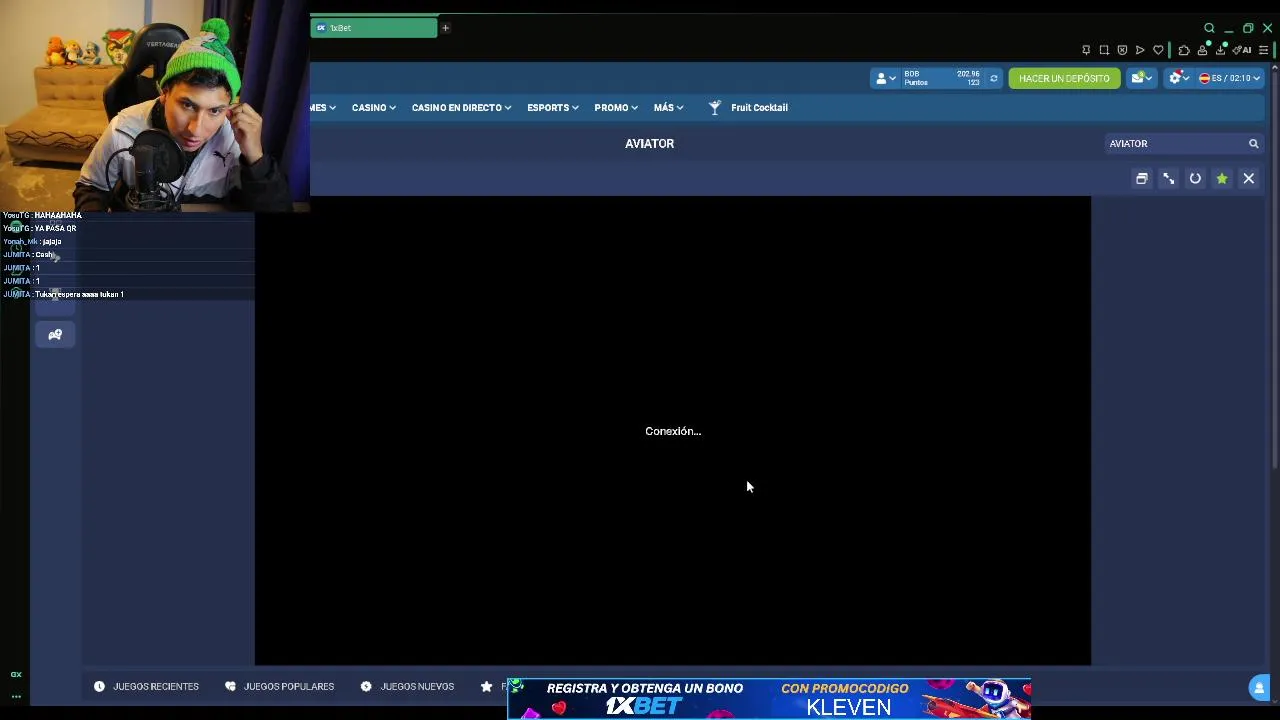The height and width of the screenshot is (720, 1280).
Task: Click the magnifier in AVIATOR search box
Action: (x=1253, y=144)
